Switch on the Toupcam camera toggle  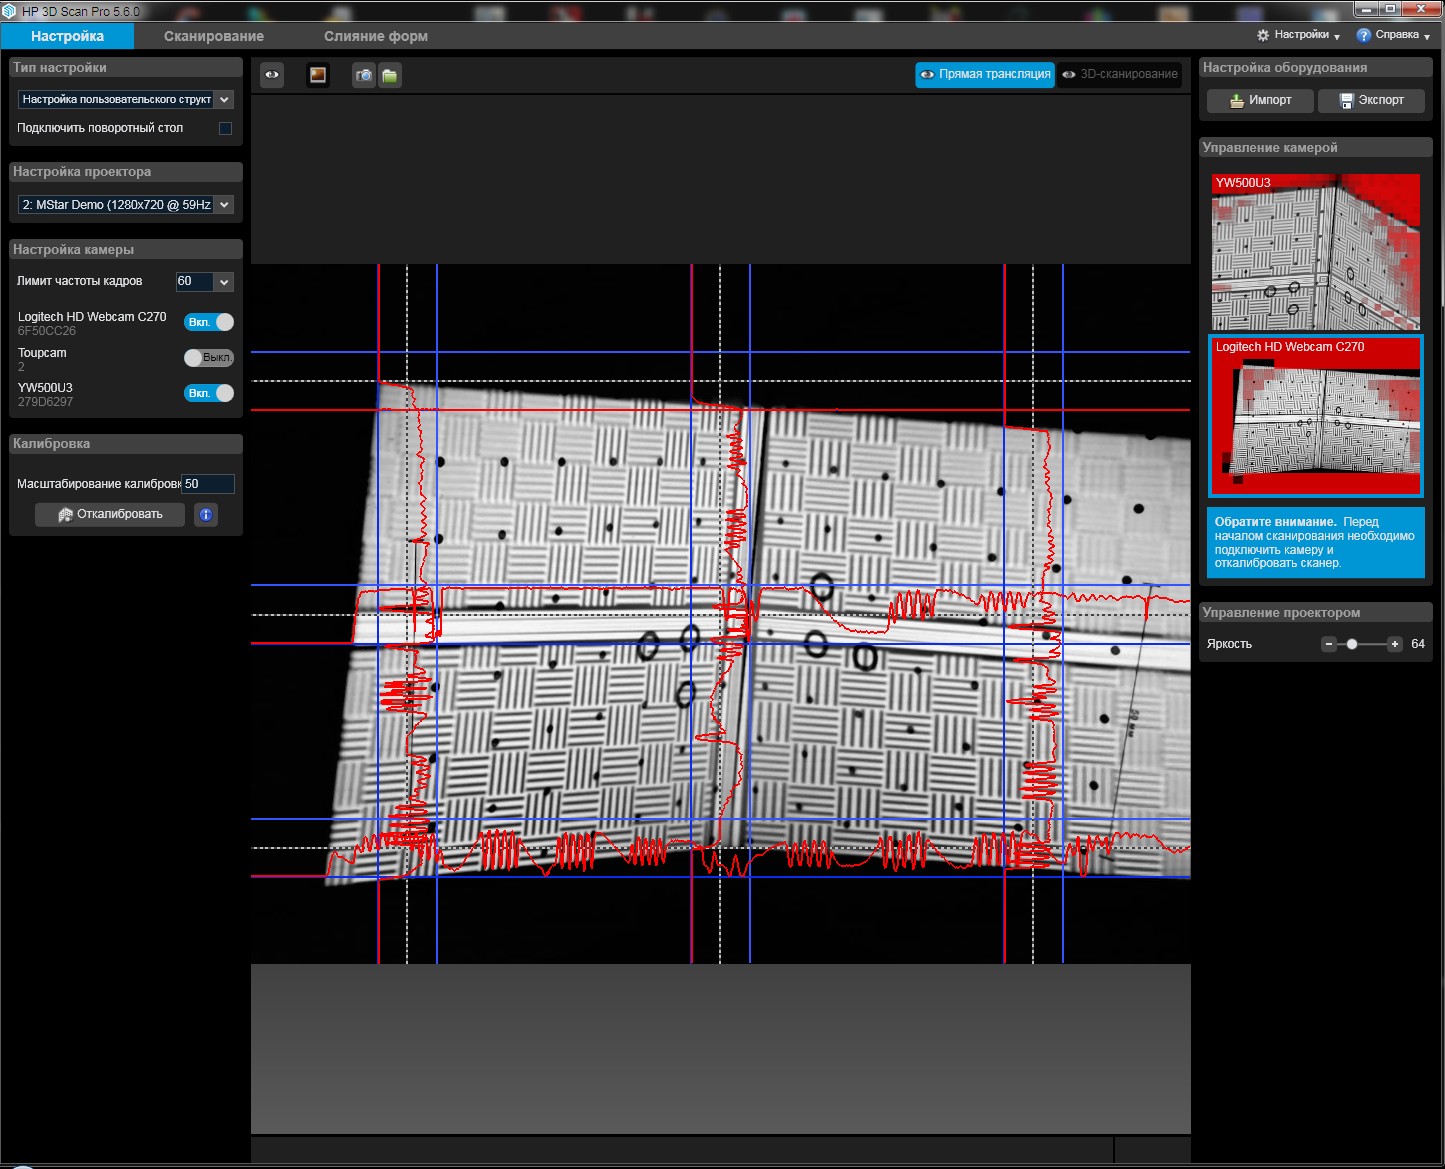pos(209,358)
